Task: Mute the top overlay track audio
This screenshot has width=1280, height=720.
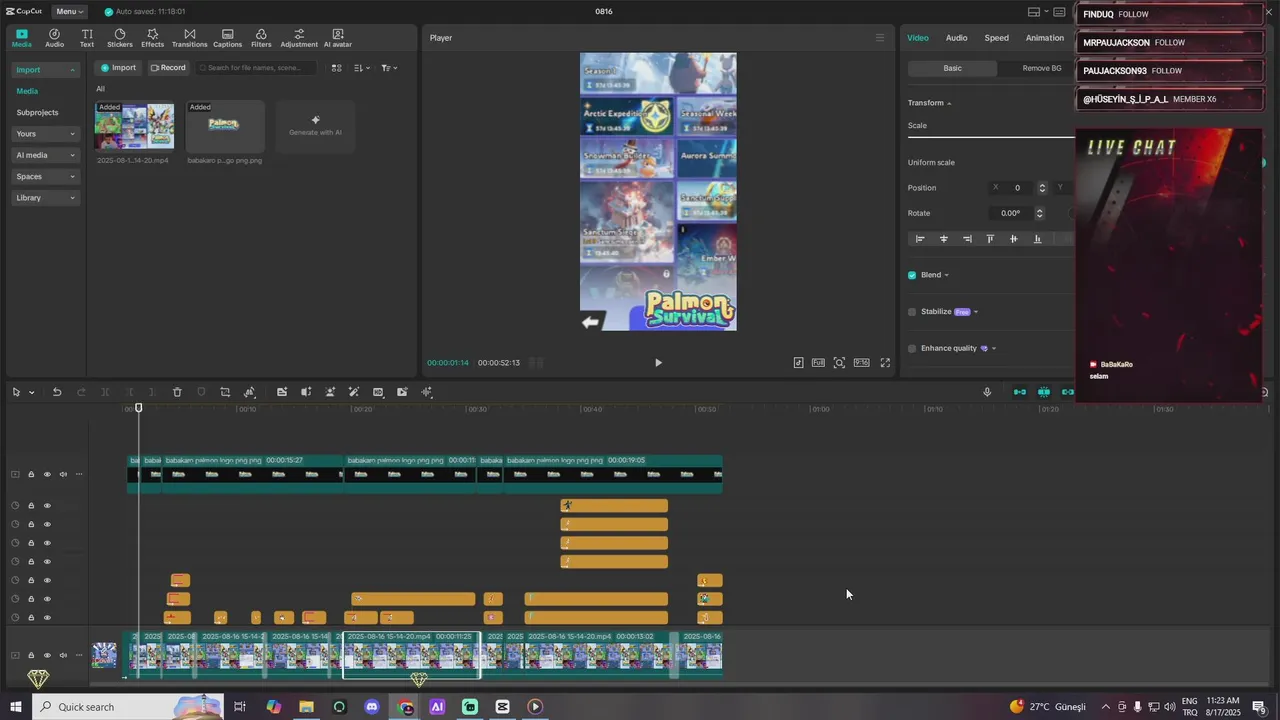Action: 63,475
